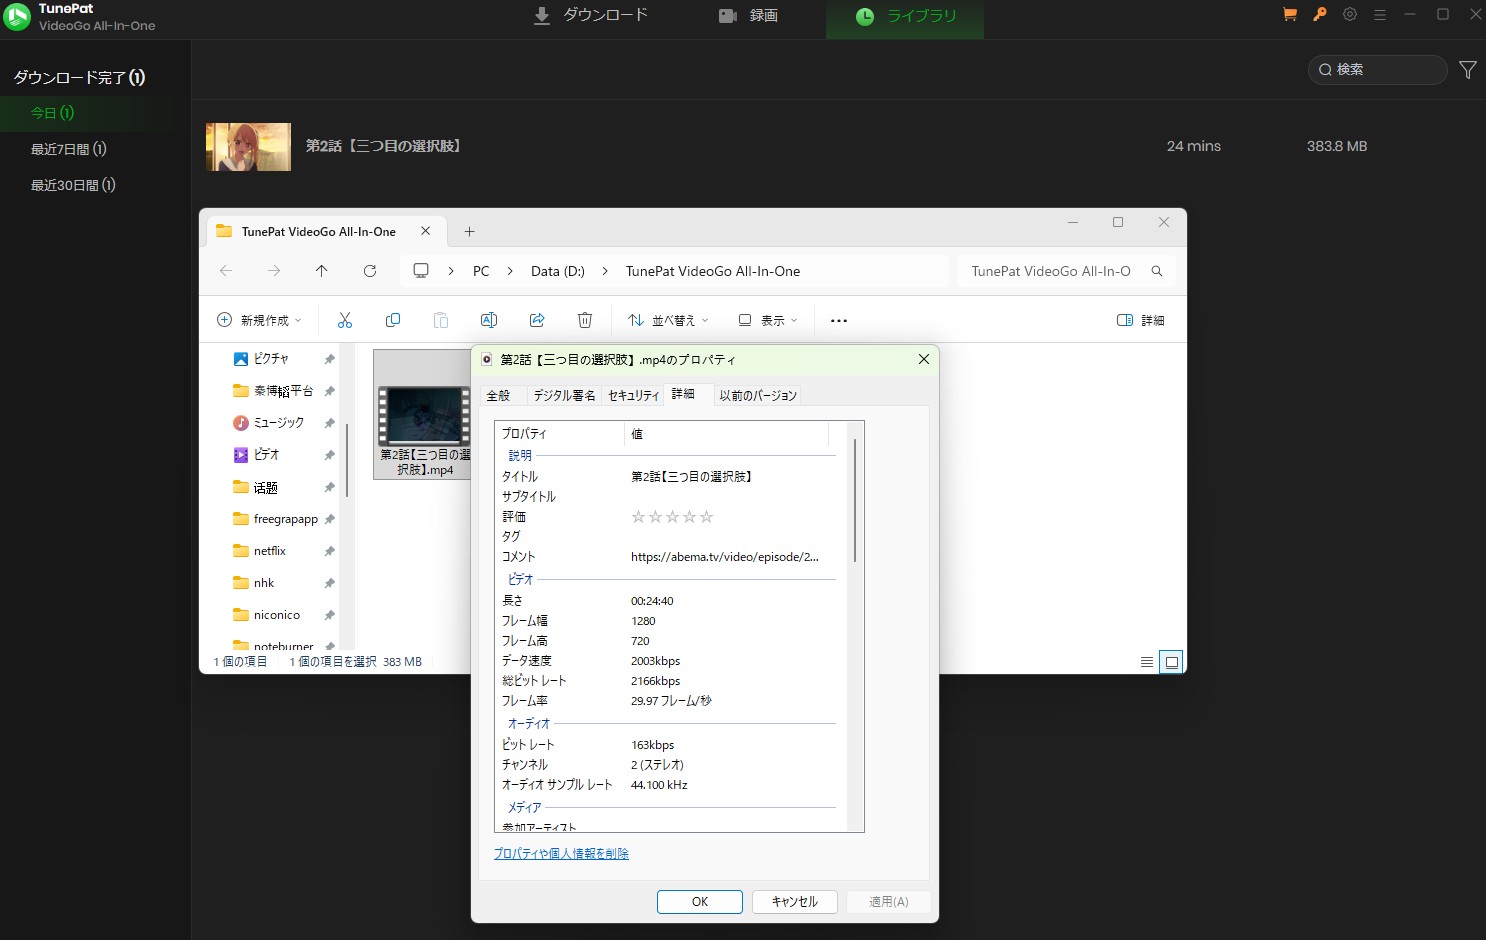Switch to details list view toggle
The image size is (1486, 940).
coord(1147,662)
